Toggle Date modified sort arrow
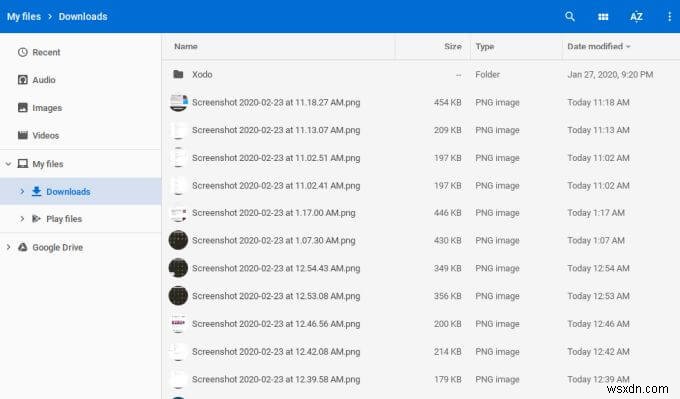The image size is (680, 399). (x=628, y=46)
